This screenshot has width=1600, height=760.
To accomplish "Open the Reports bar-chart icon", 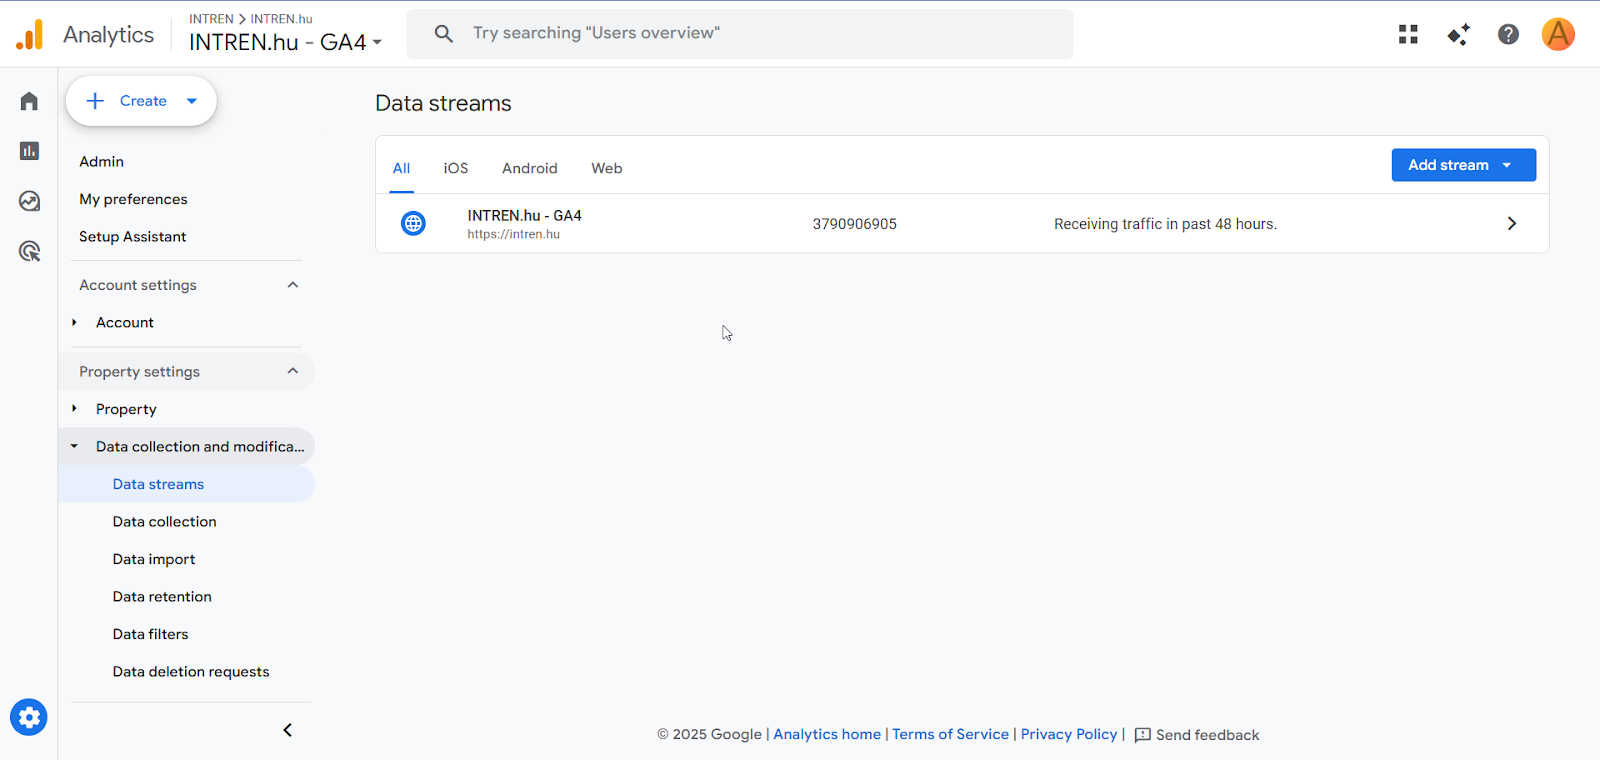I will coord(29,151).
